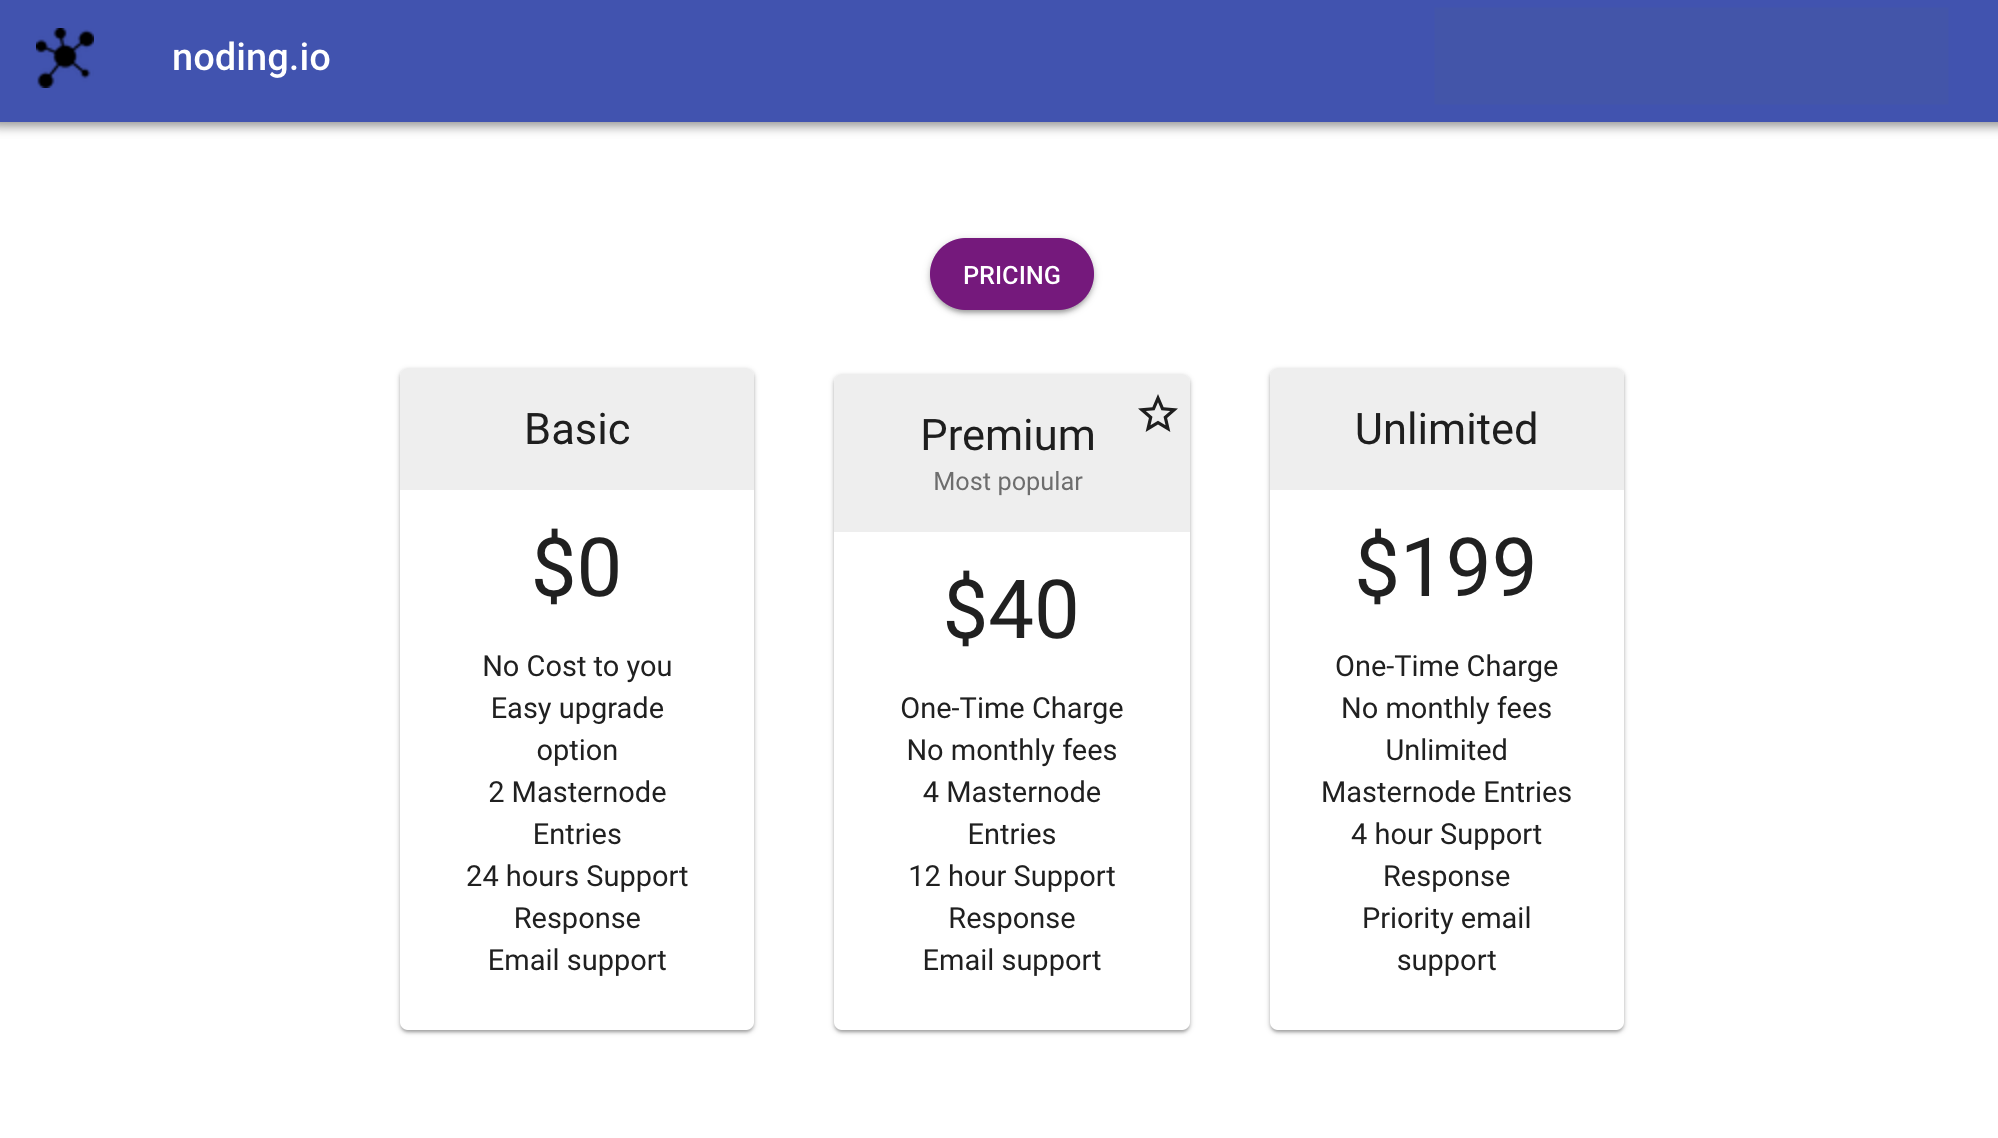Image resolution: width=1998 pixels, height=1138 pixels.
Task: Select the Unlimited plan header
Action: [1446, 429]
